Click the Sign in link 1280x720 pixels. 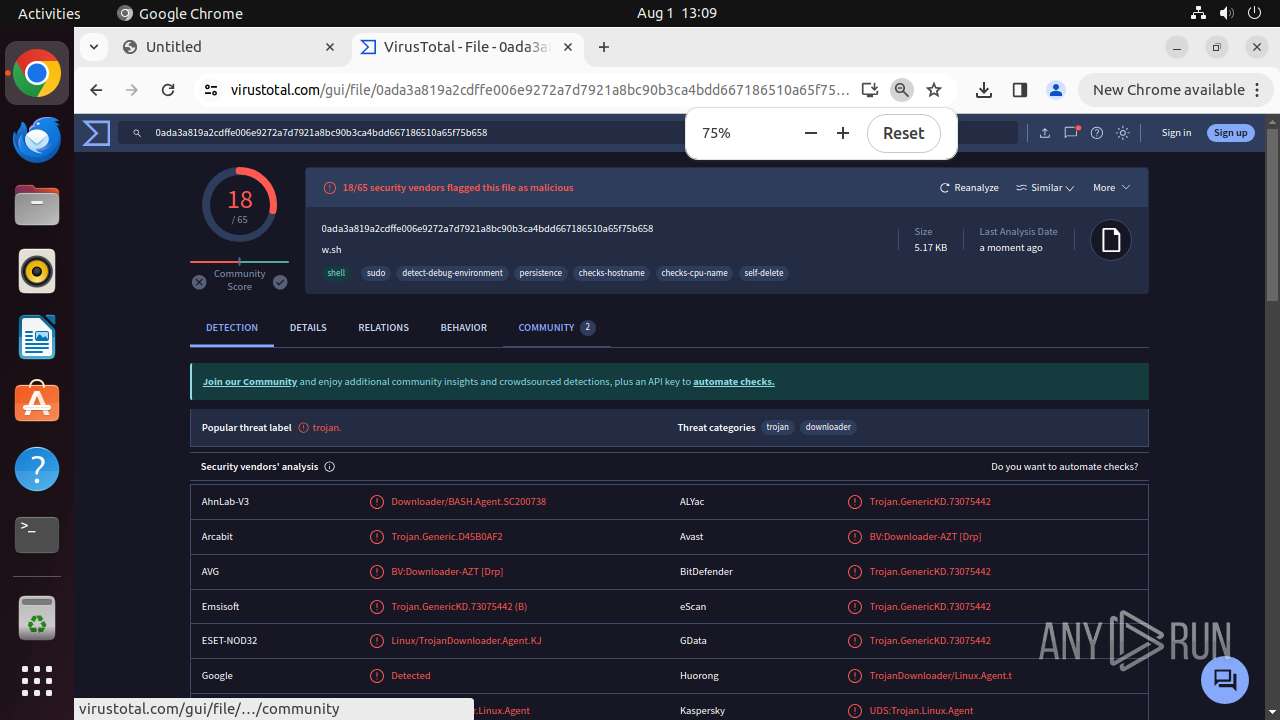1176,133
